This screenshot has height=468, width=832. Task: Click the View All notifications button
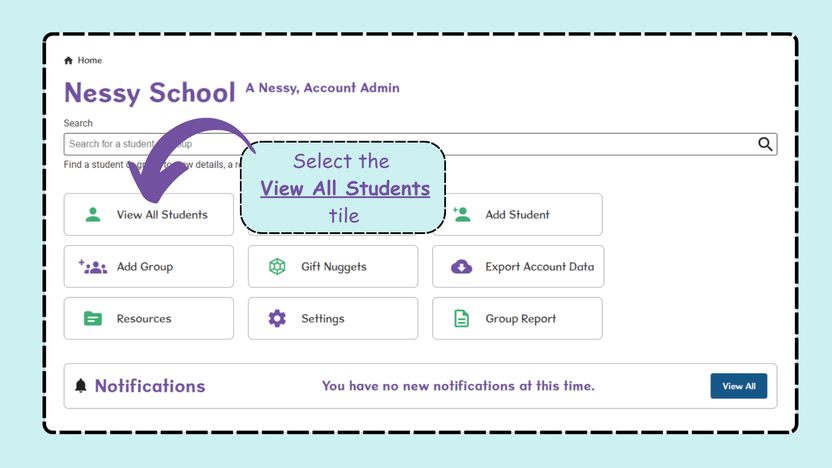click(x=739, y=386)
